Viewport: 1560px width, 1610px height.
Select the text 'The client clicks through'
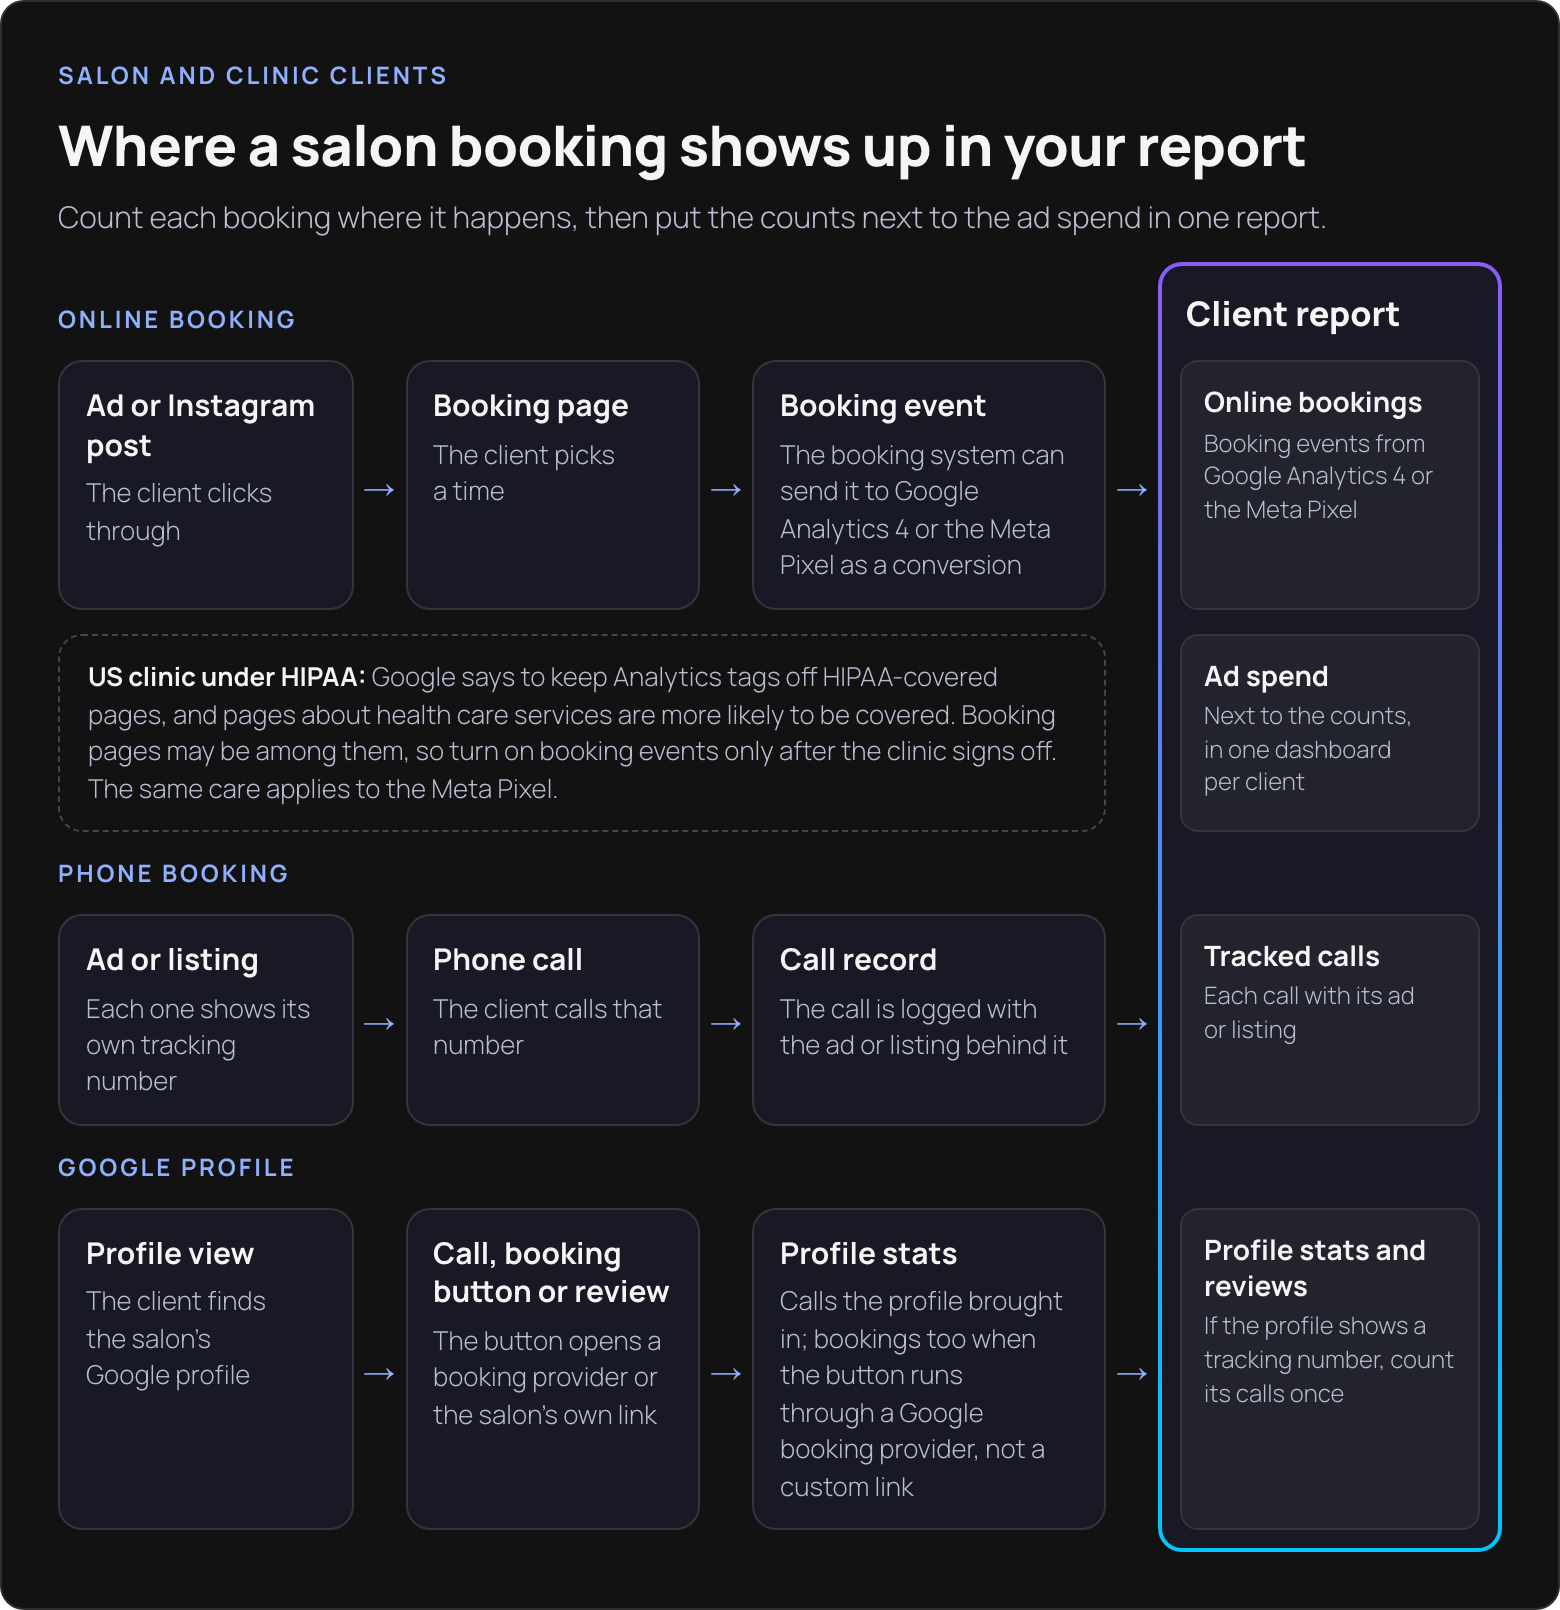tap(179, 512)
